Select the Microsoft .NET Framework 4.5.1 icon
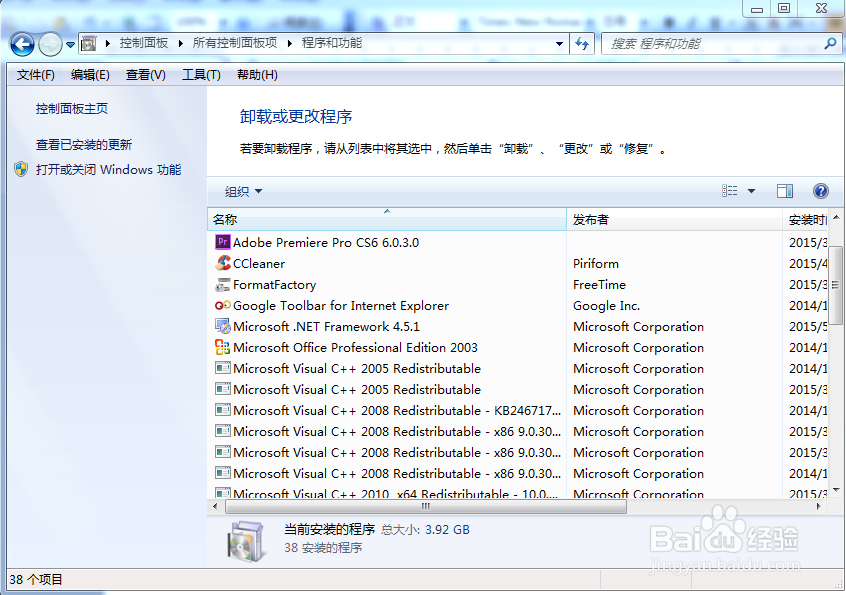This screenshot has width=846, height=595. coord(222,326)
